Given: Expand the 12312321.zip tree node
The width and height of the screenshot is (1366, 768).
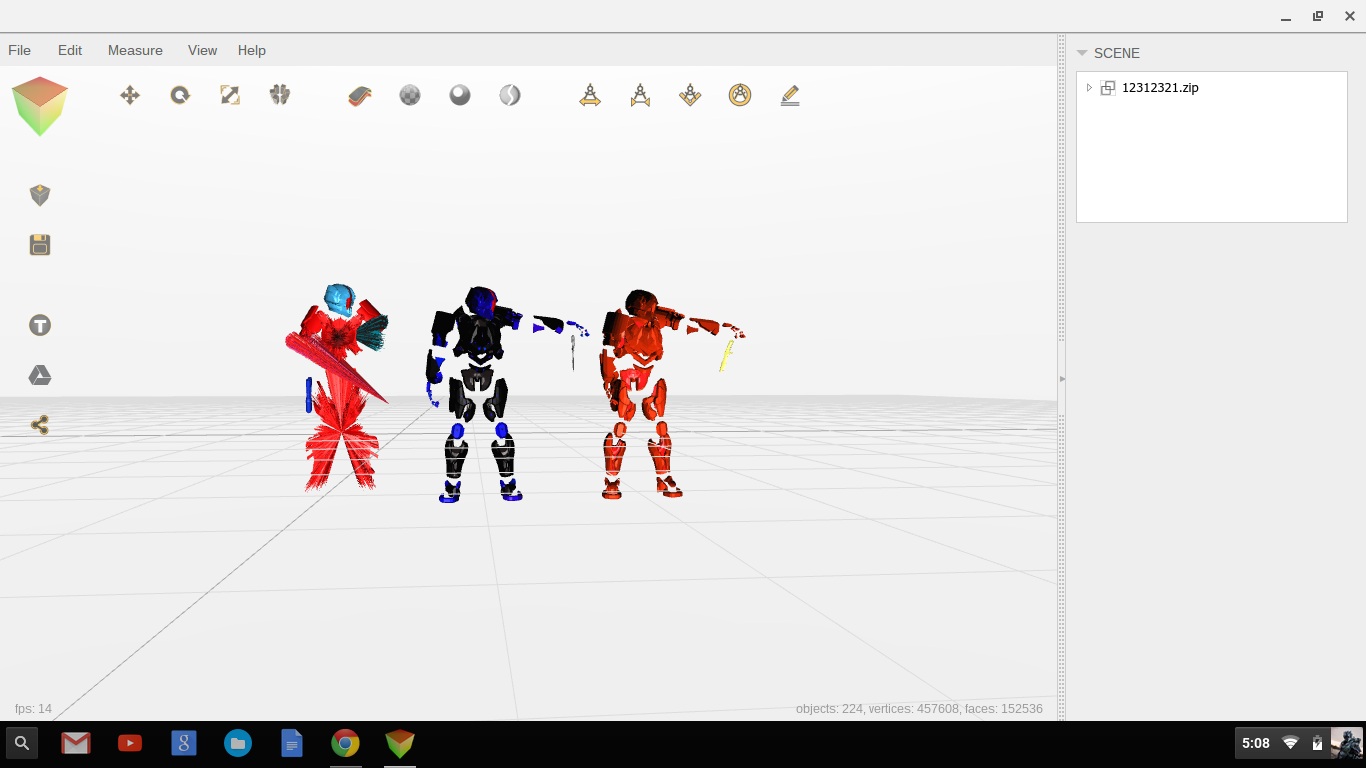Looking at the screenshot, I should click(1089, 88).
